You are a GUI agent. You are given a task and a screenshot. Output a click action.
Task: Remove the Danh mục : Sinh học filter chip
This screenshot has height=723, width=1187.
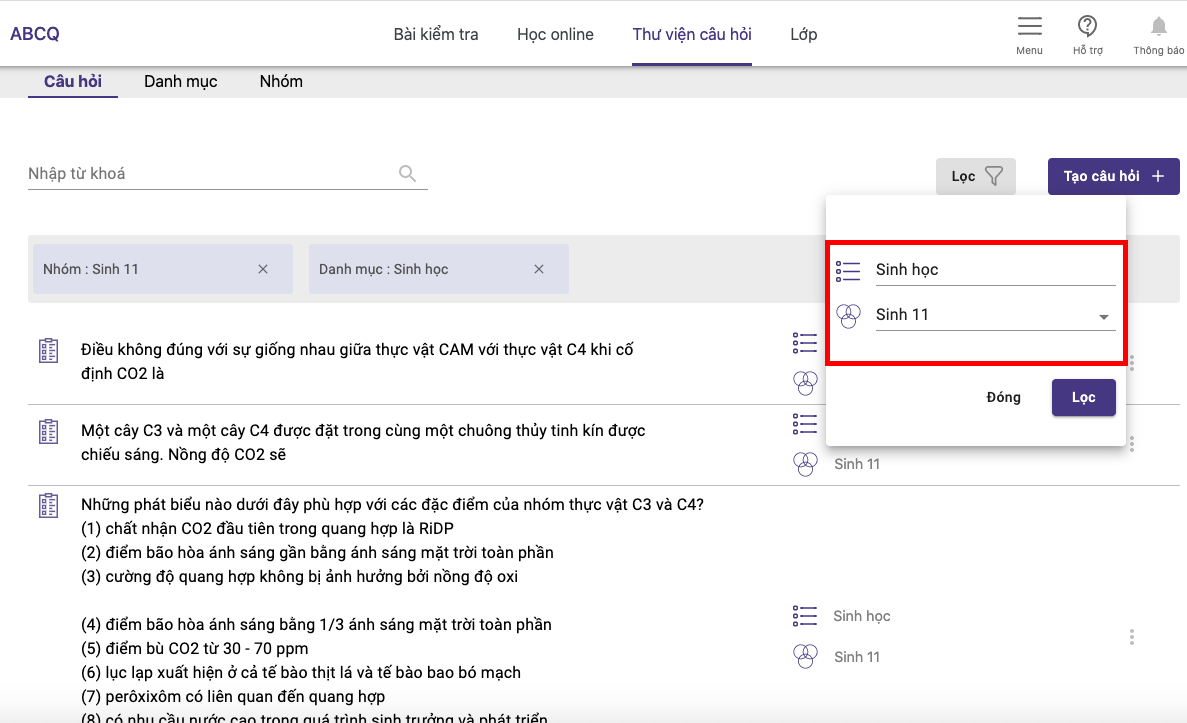(539, 269)
